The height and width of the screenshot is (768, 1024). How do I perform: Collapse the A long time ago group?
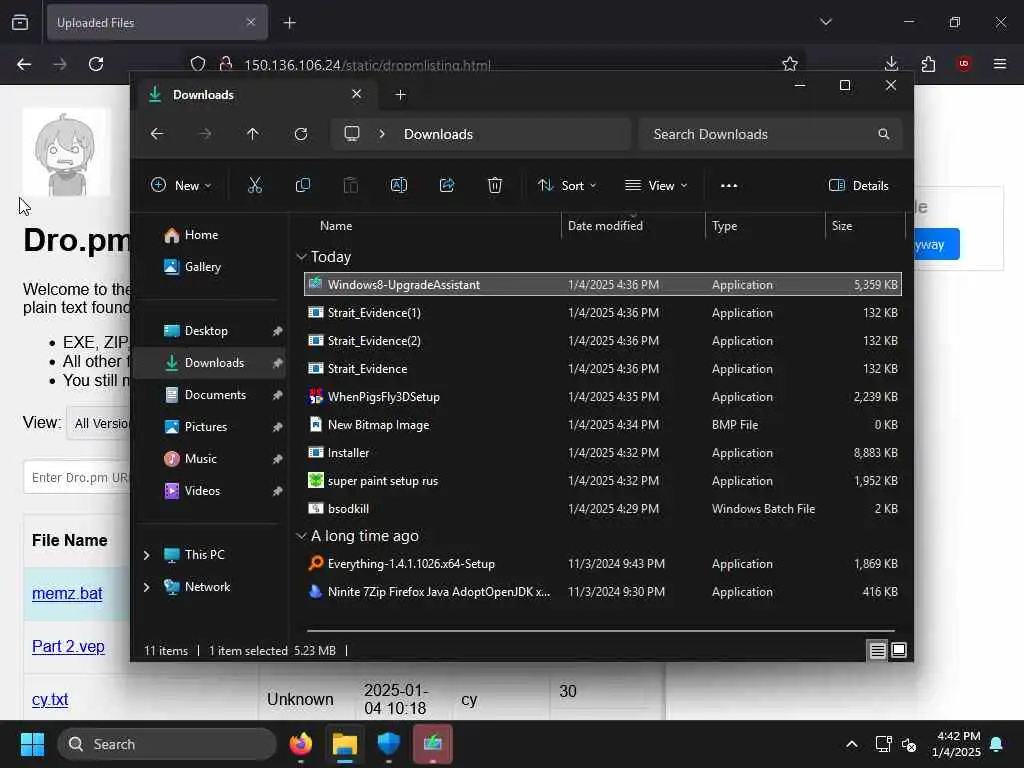click(301, 536)
